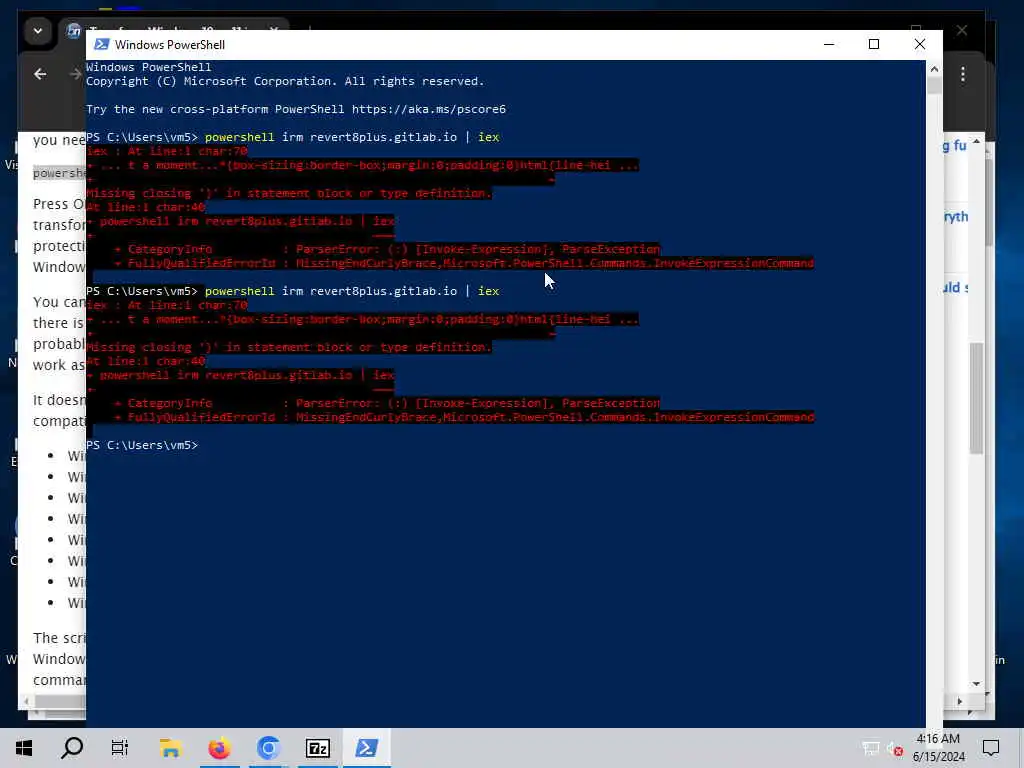This screenshot has width=1024, height=768.
Task: Click the PowerShell scrollbar up arrow
Action: pos(934,69)
